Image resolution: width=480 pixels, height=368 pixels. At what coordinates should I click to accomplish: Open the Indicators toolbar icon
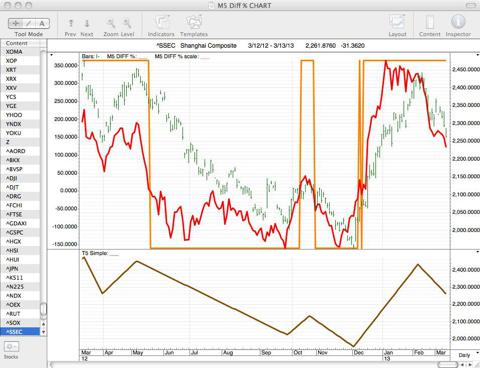coord(162,22)
